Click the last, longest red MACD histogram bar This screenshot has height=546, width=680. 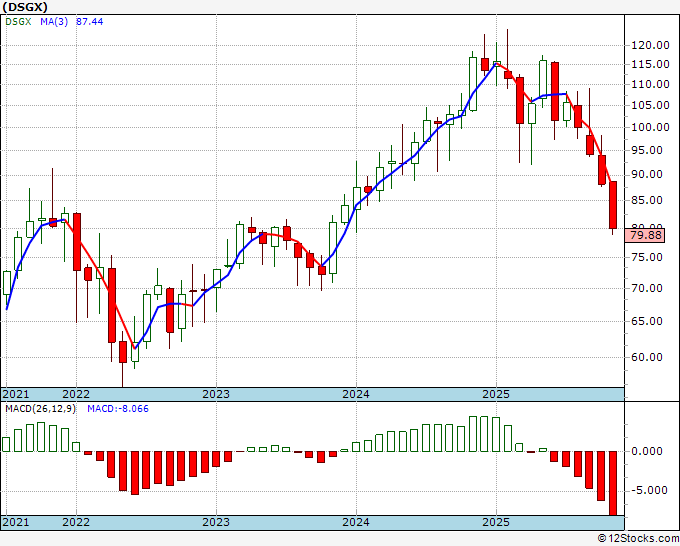(613, 483)
